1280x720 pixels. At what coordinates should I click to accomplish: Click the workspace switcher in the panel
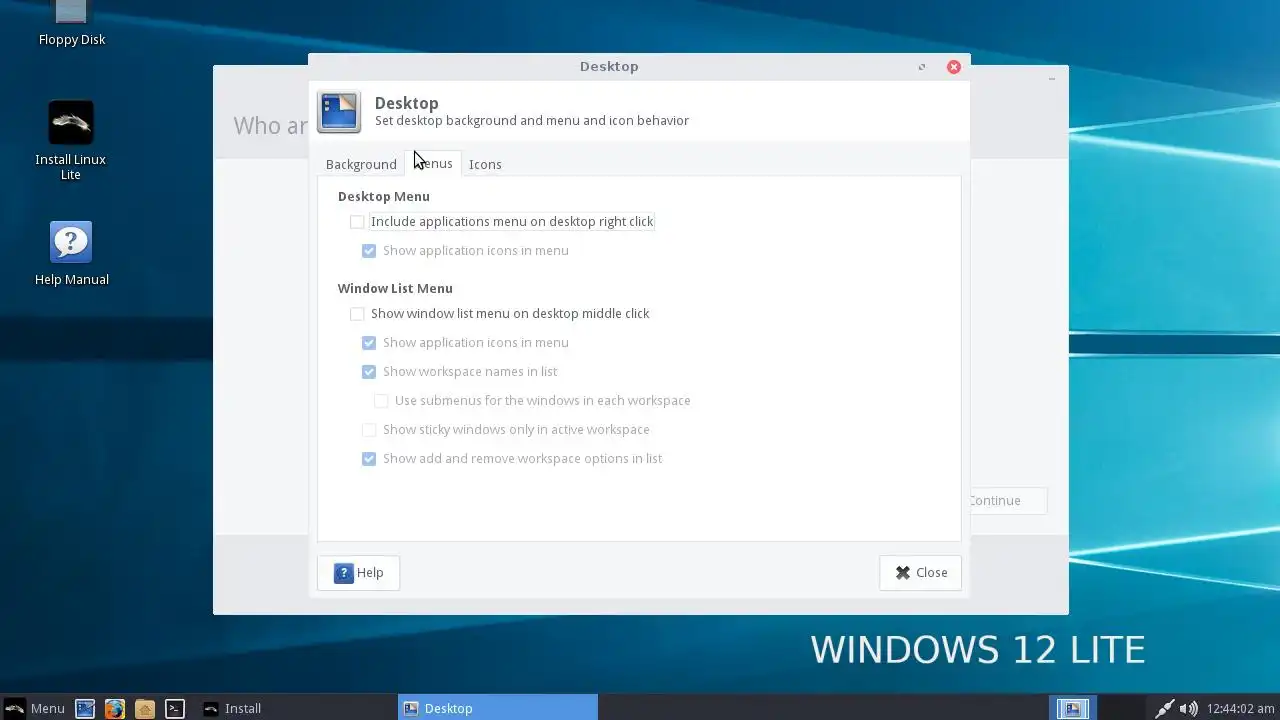pyautogui.click(x=1072, y=708)
